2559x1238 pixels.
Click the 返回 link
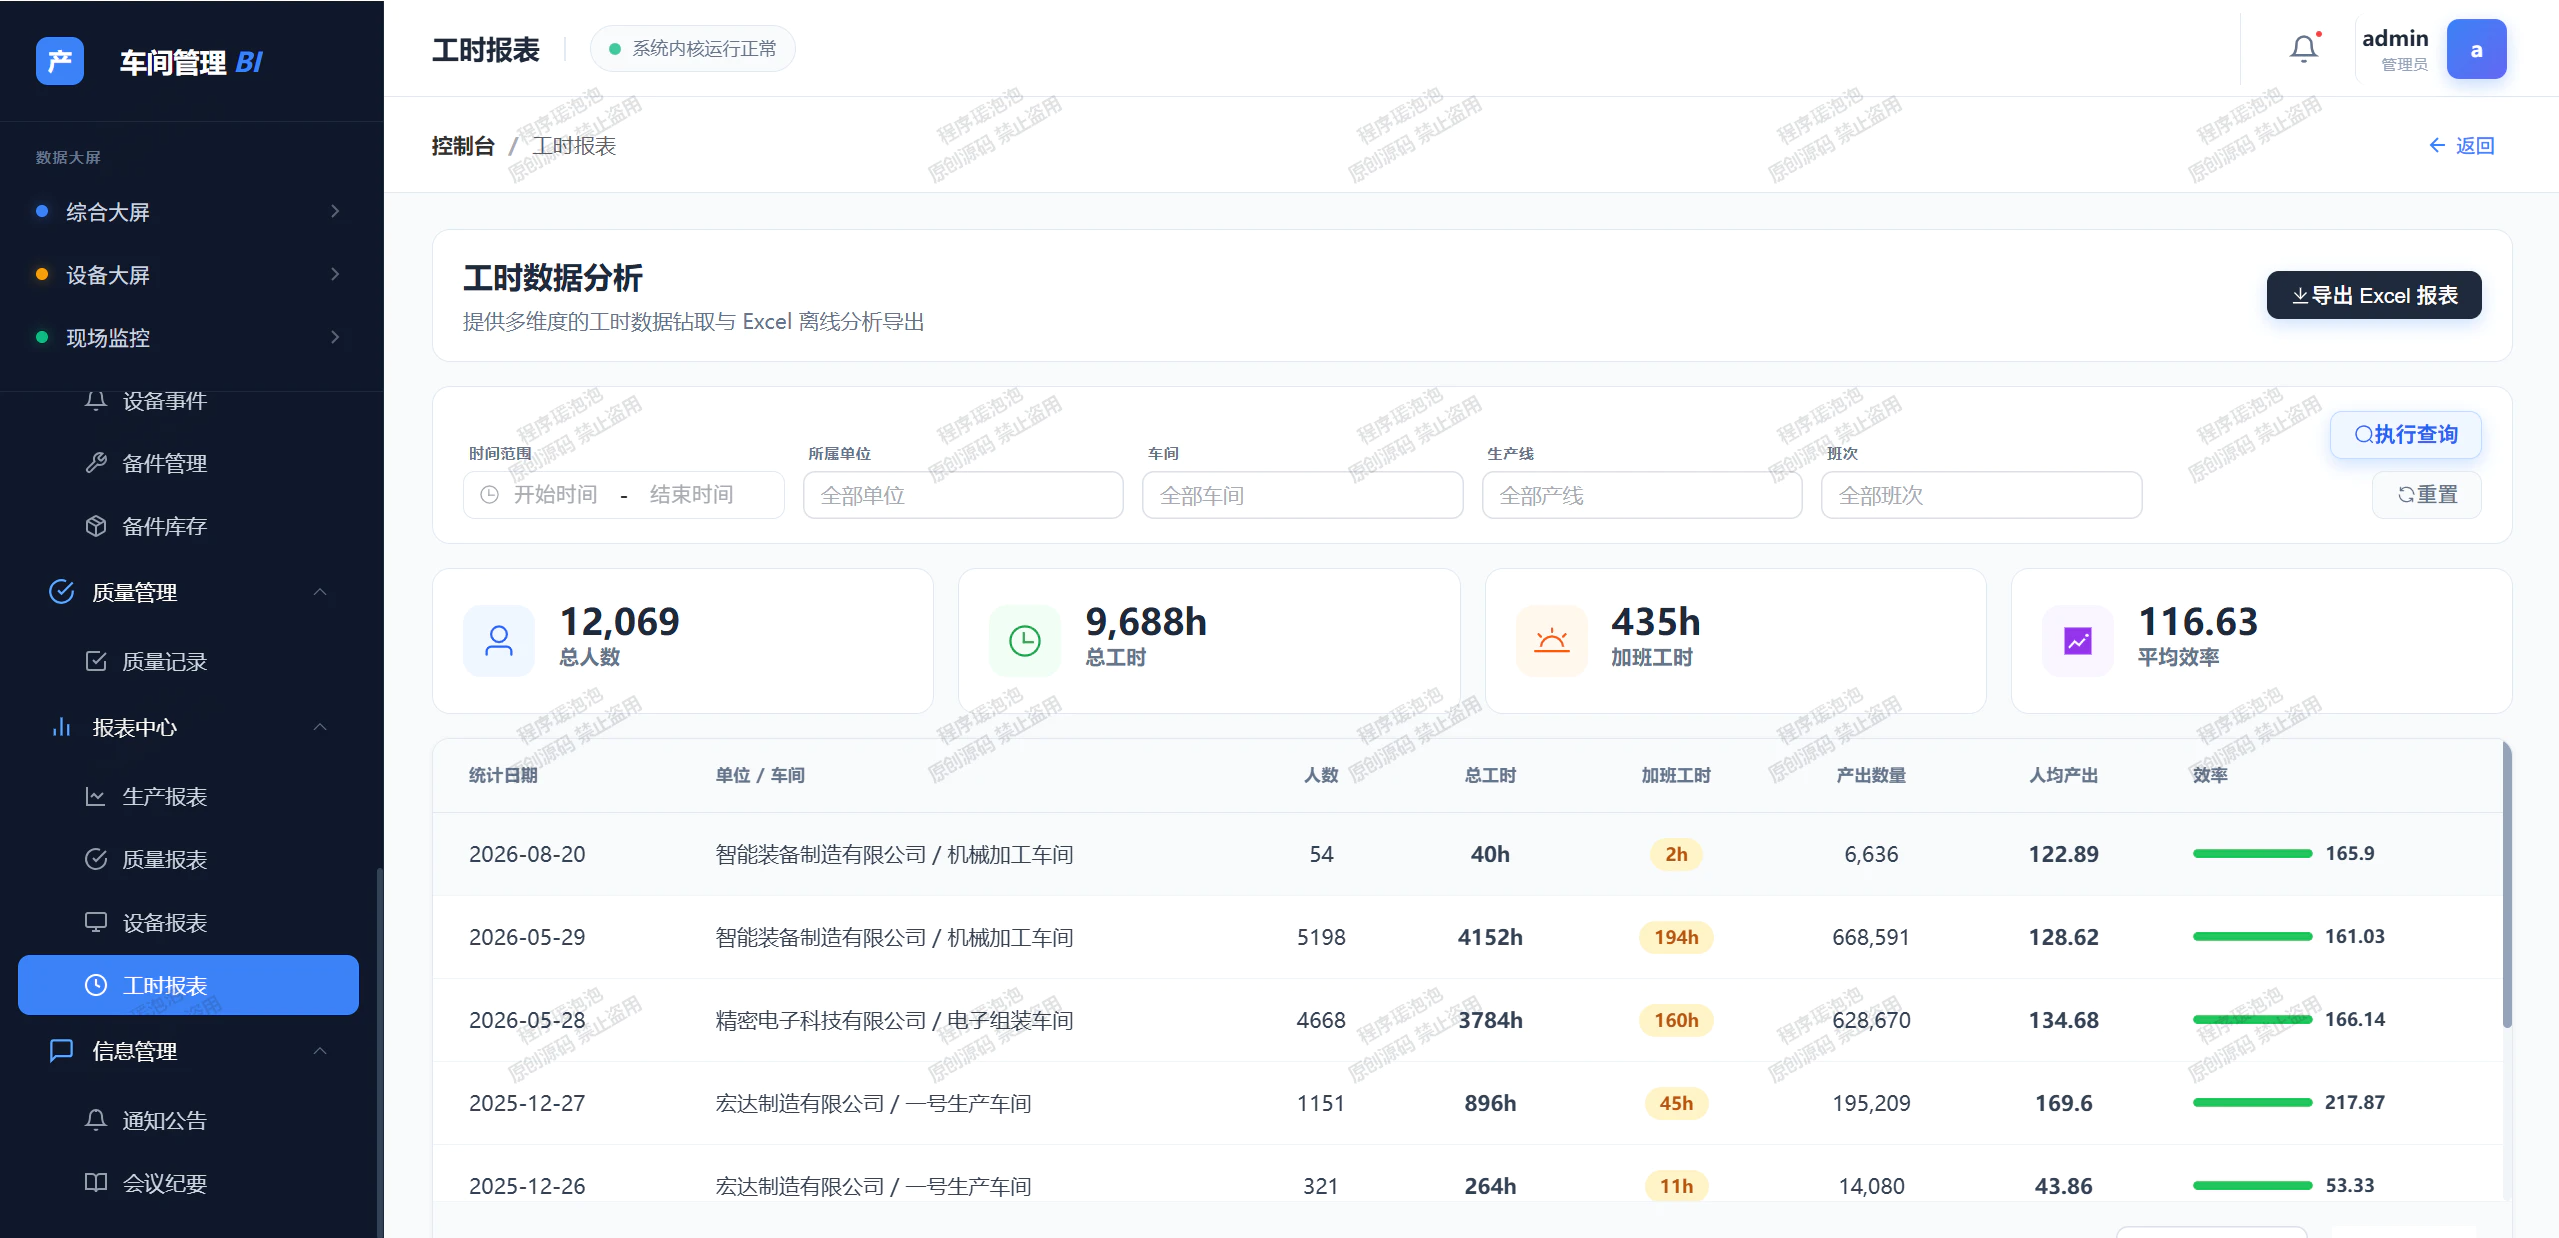tap(2462, 145)
